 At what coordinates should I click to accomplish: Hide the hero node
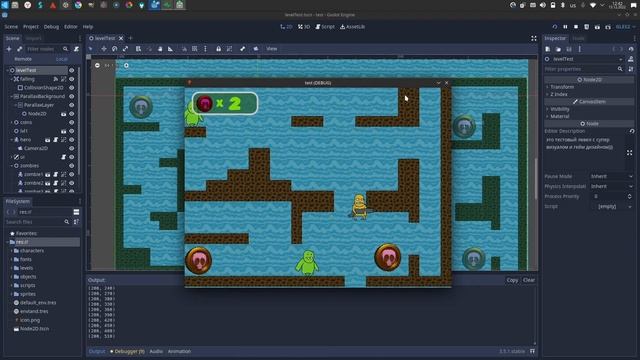72,140
